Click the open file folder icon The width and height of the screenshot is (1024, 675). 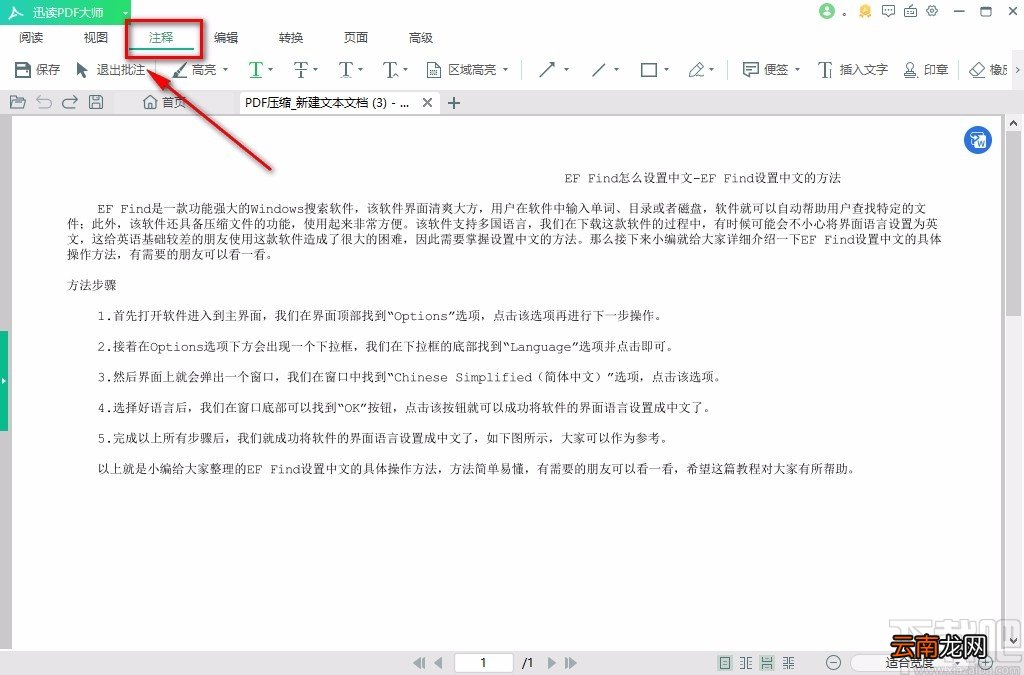tap(18, 102)
